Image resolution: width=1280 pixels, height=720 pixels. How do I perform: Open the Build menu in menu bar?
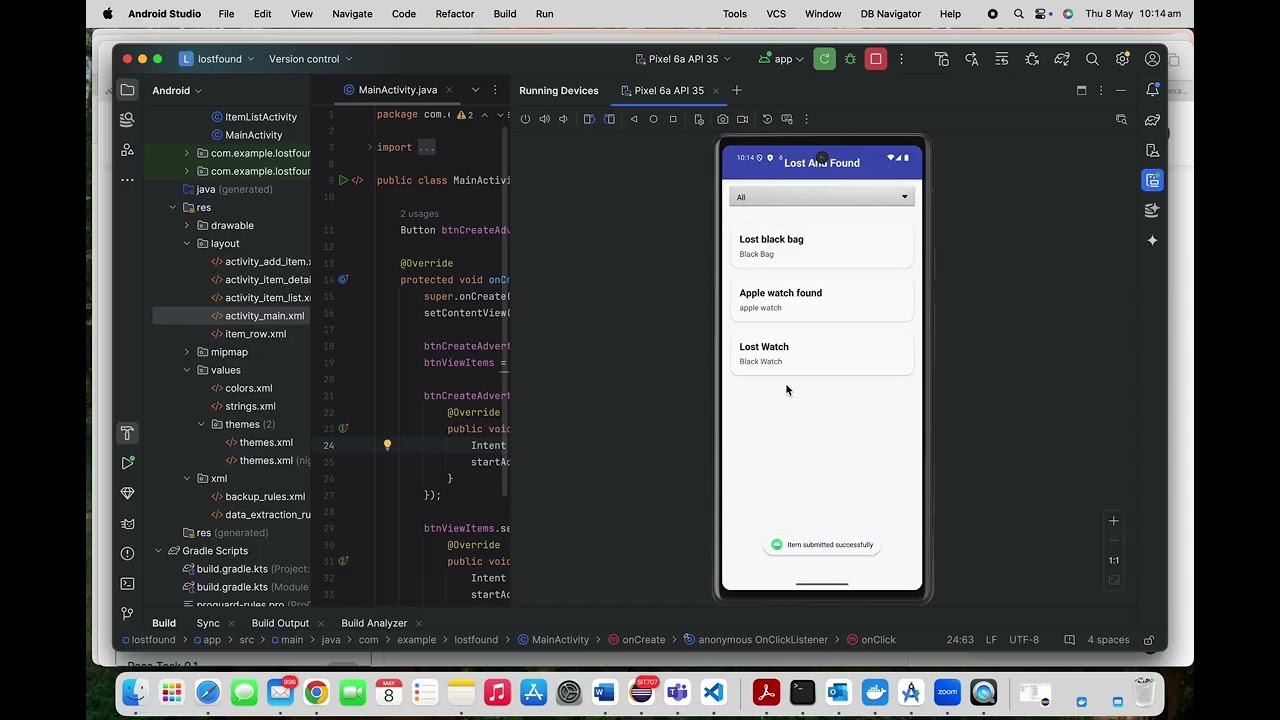(505, 14)
